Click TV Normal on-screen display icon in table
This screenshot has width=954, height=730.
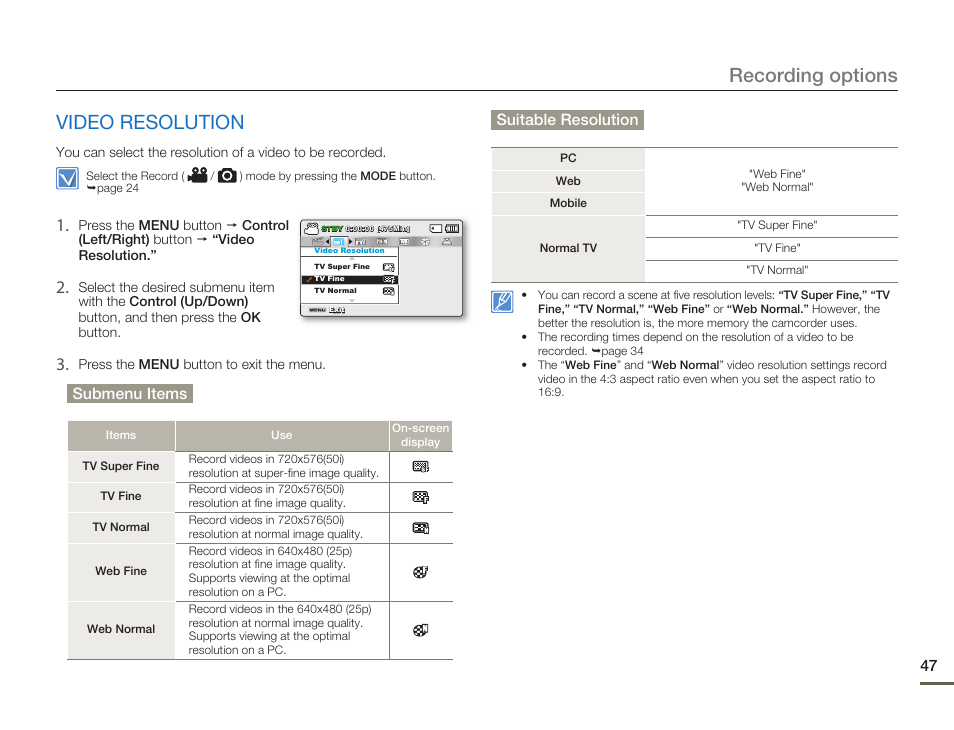click(420, 527)
